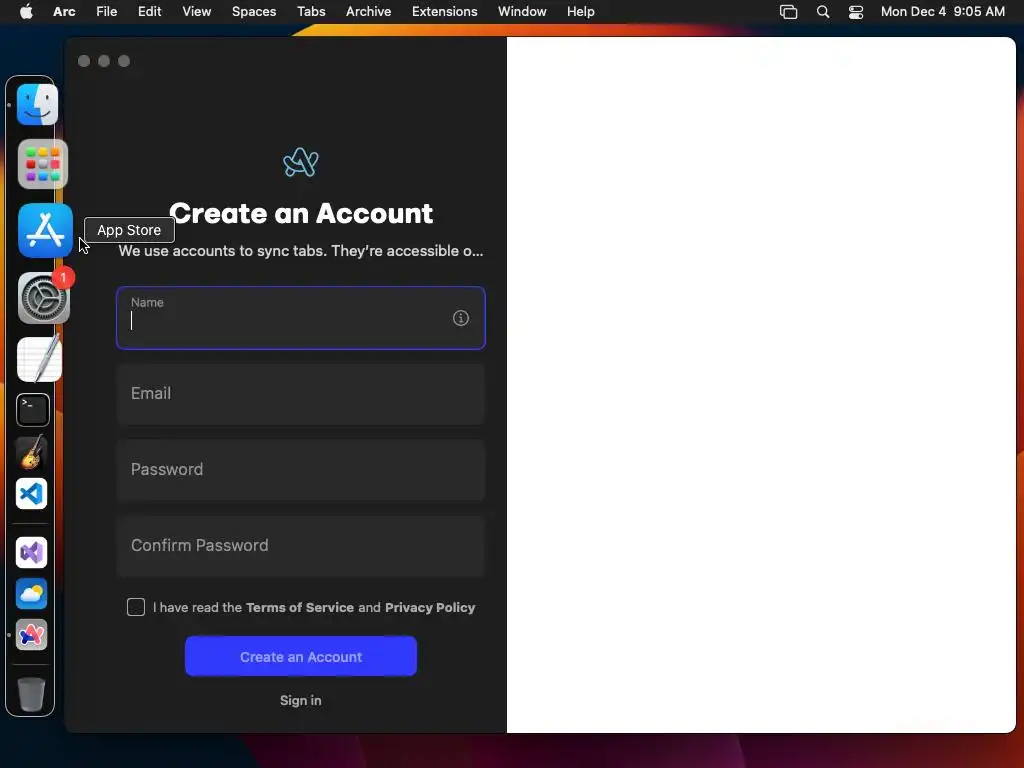
Task: Click into the Password field
Action: pos(300,470)
